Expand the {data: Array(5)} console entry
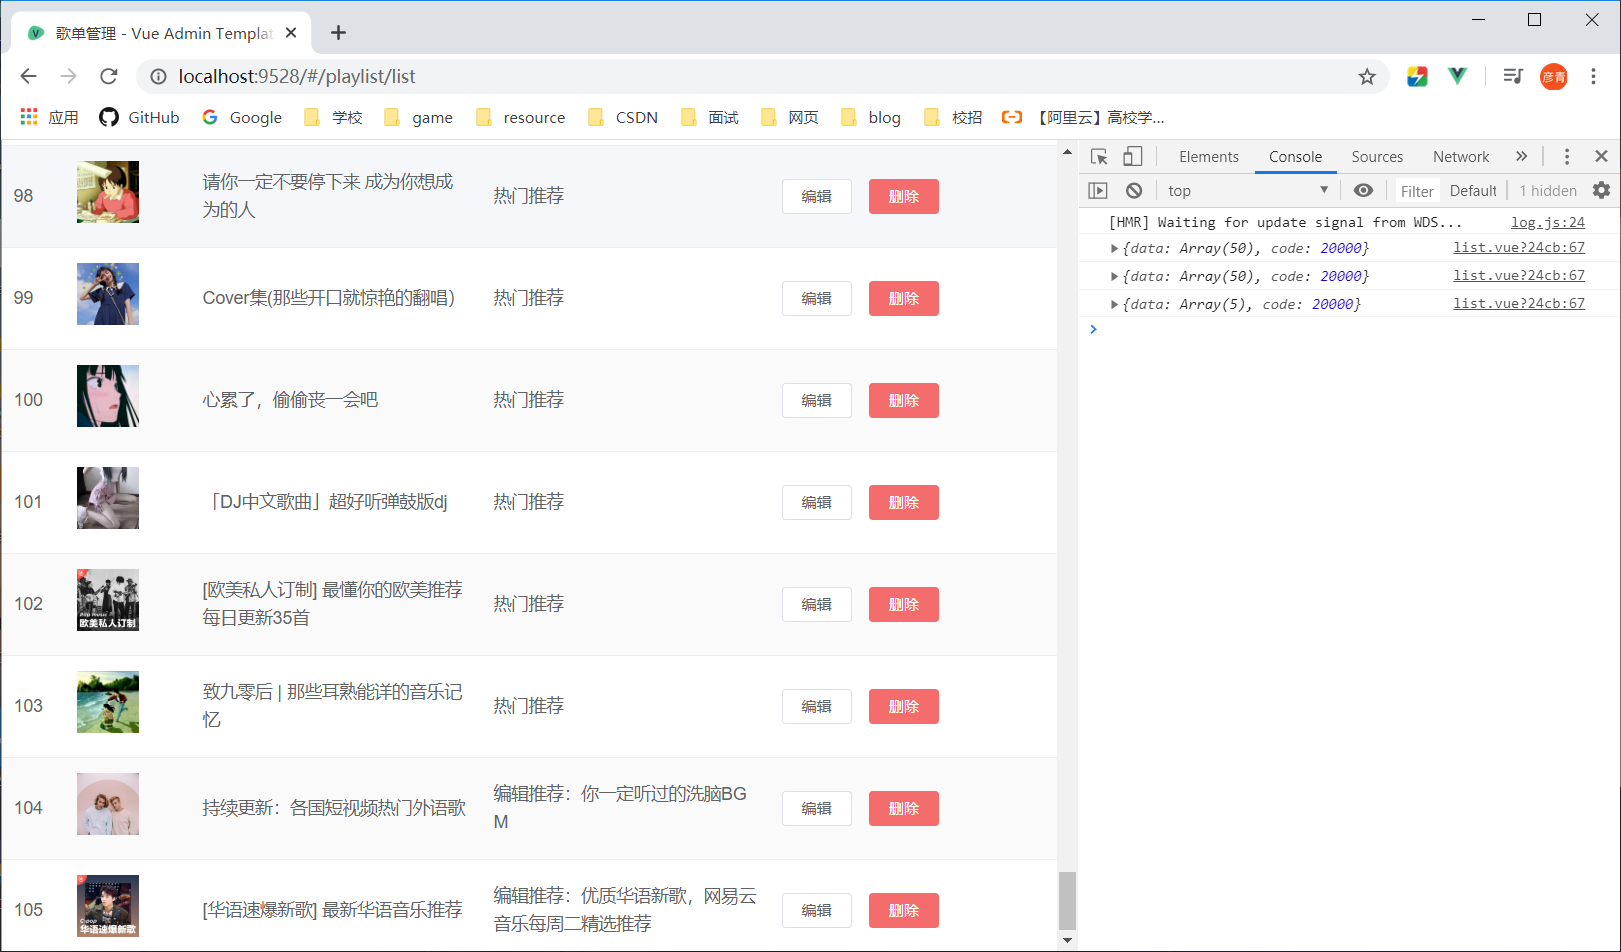1621x952 pixels. coord(1114,303)
